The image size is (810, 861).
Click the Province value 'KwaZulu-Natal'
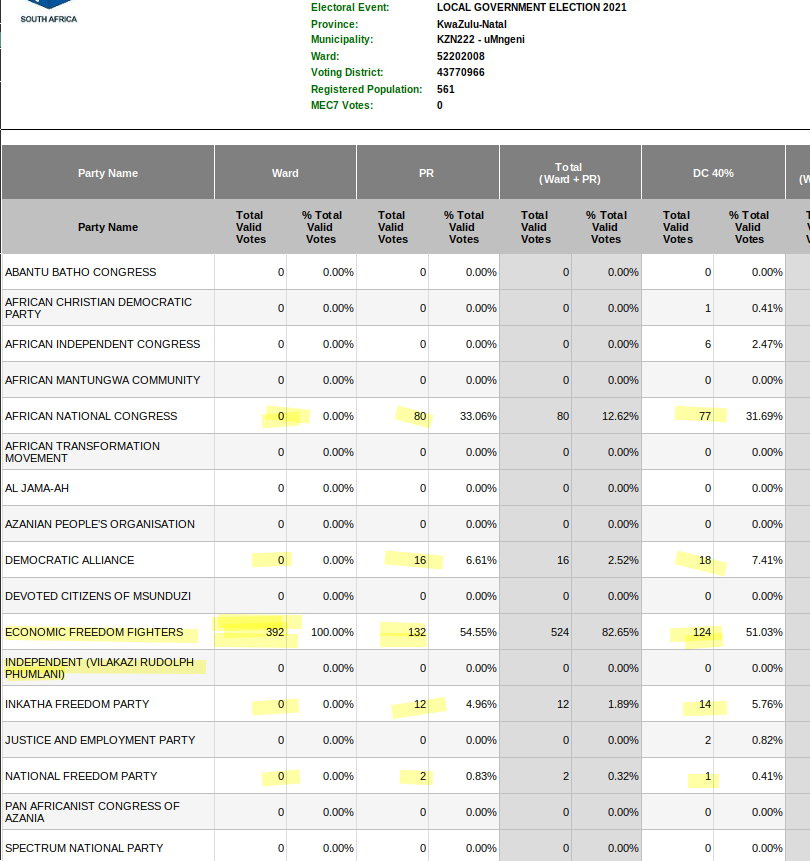click(471, 24)
